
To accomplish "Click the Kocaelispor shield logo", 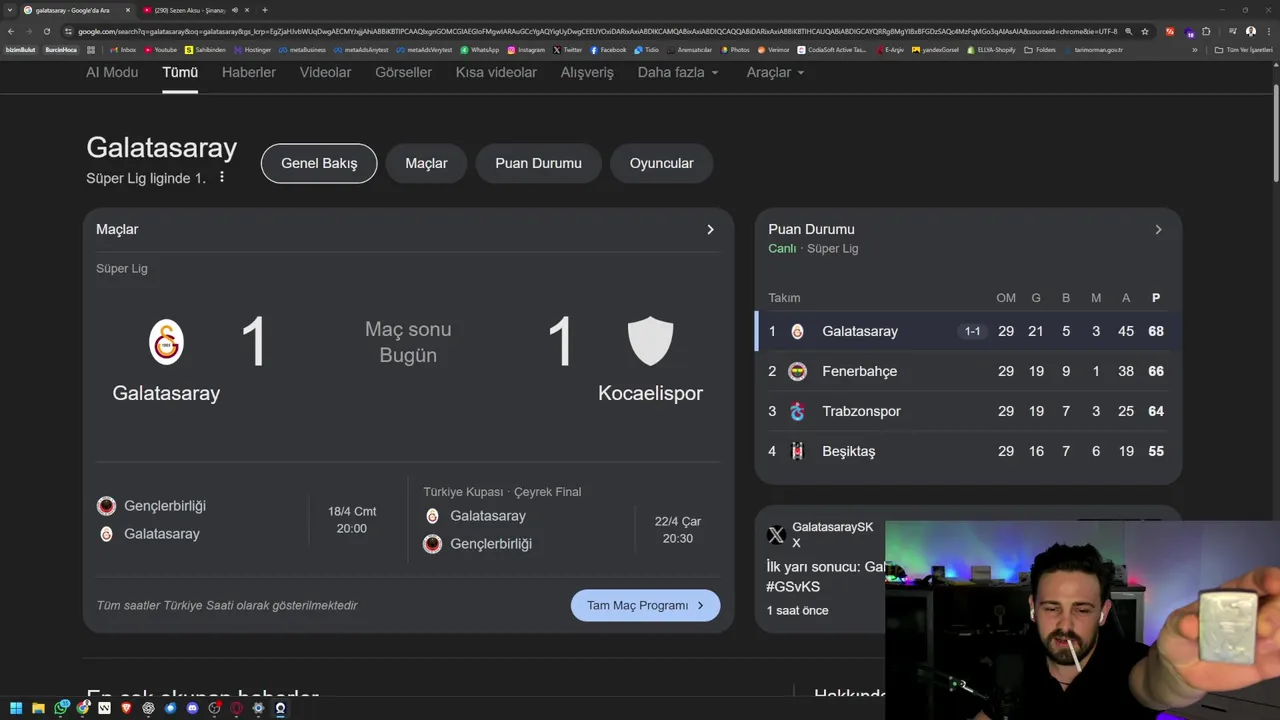I will (x=650, y=342).
